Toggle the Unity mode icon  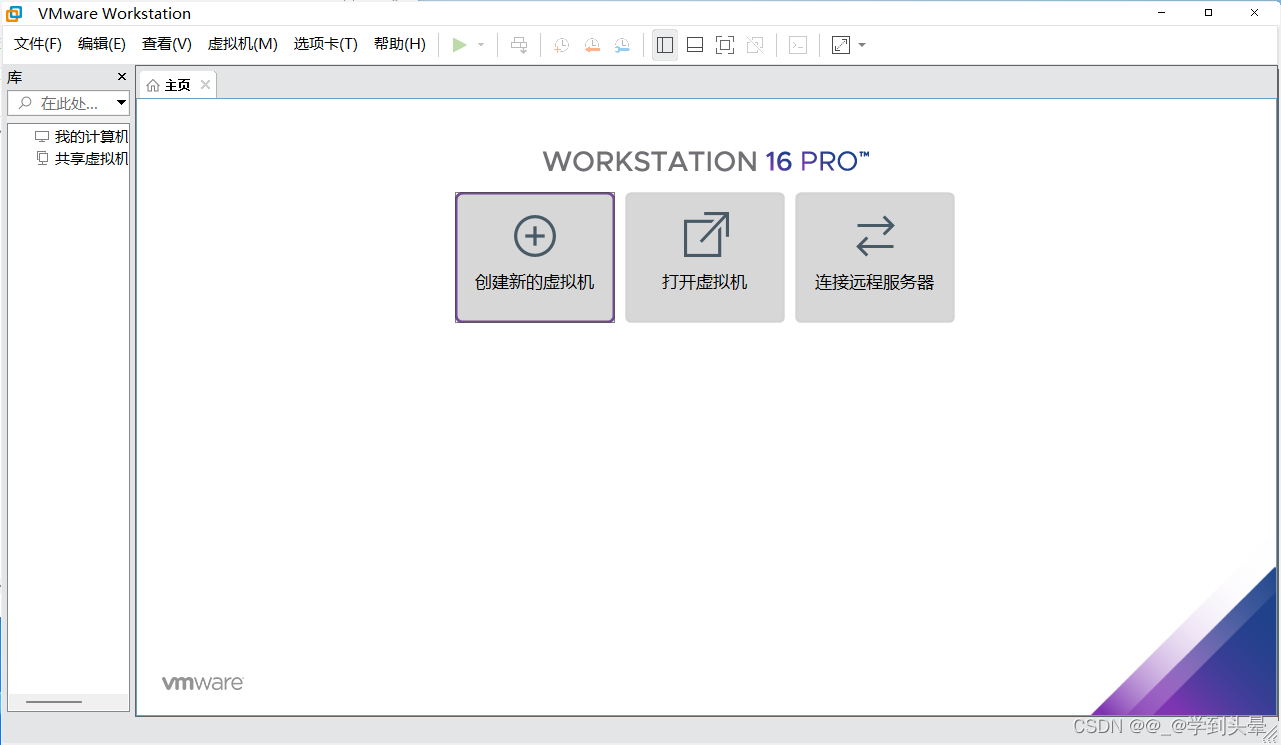click(x=755, y=45)
